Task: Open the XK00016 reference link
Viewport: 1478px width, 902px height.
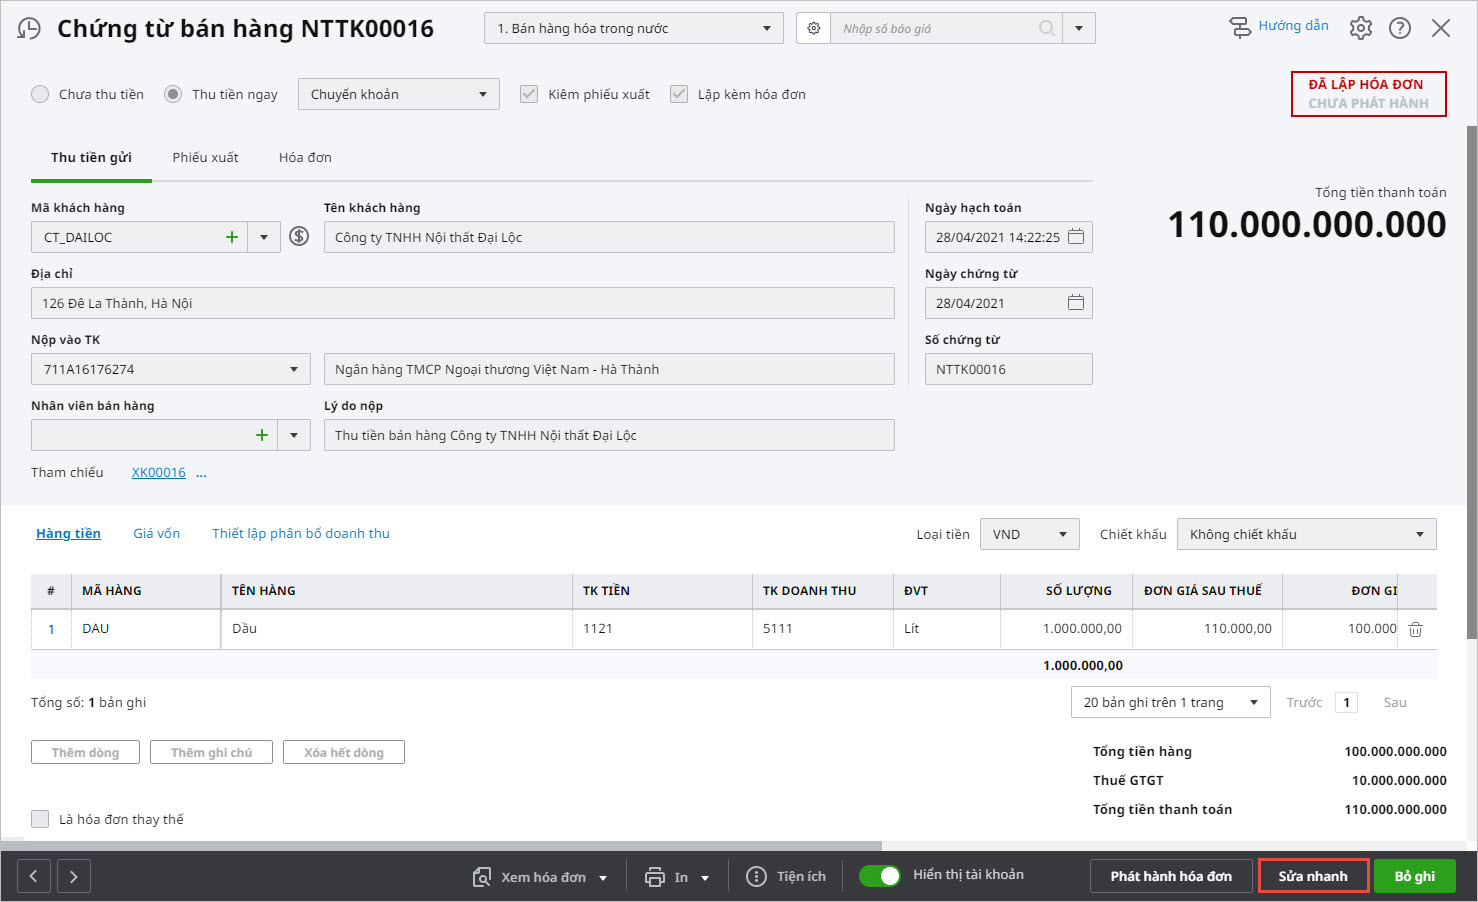Action: coord(159,473)
